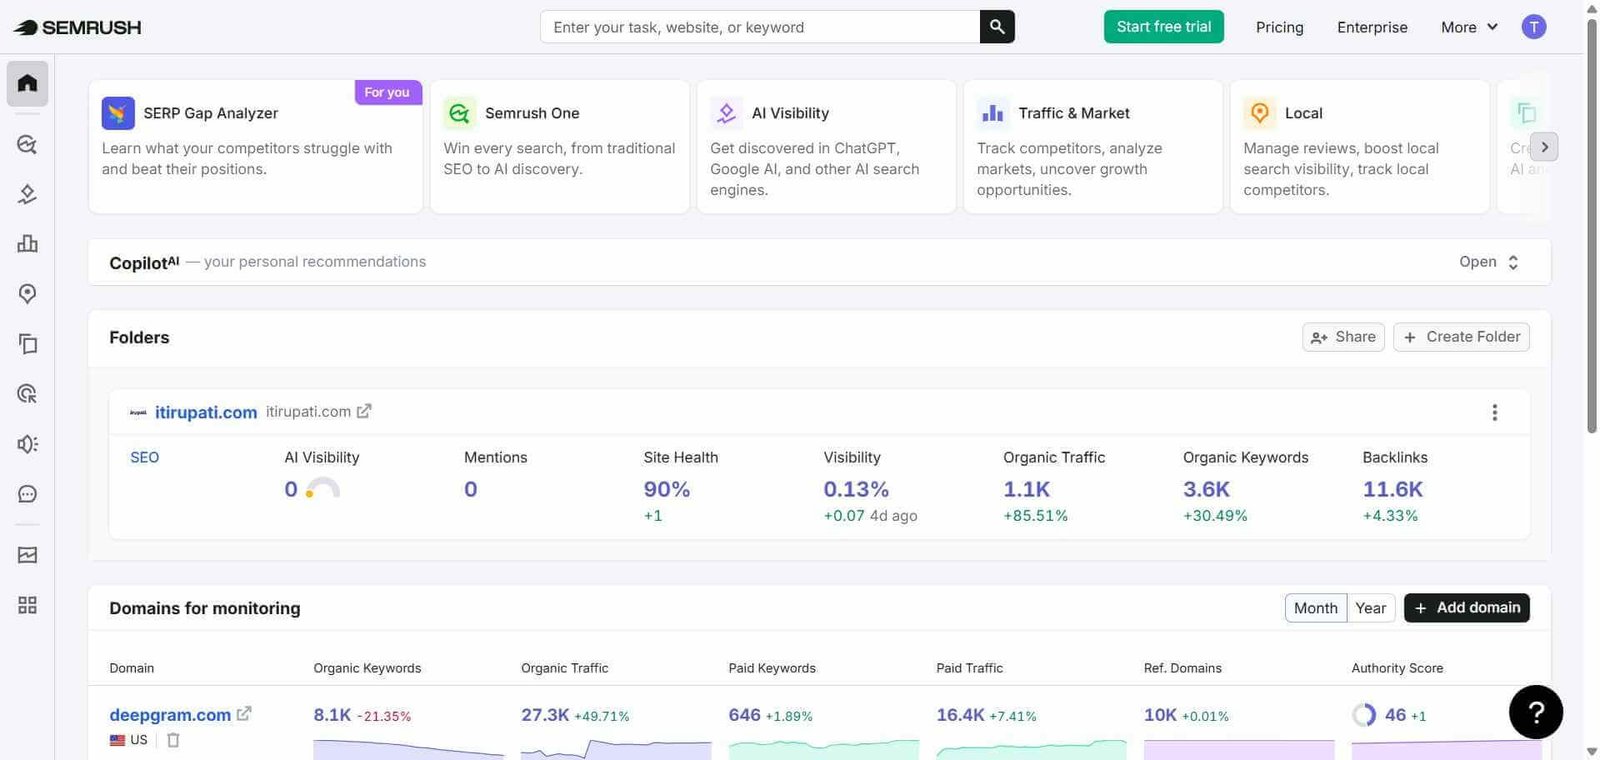
Task: Open itirupati.com external link icon
Action: point(364,411)
